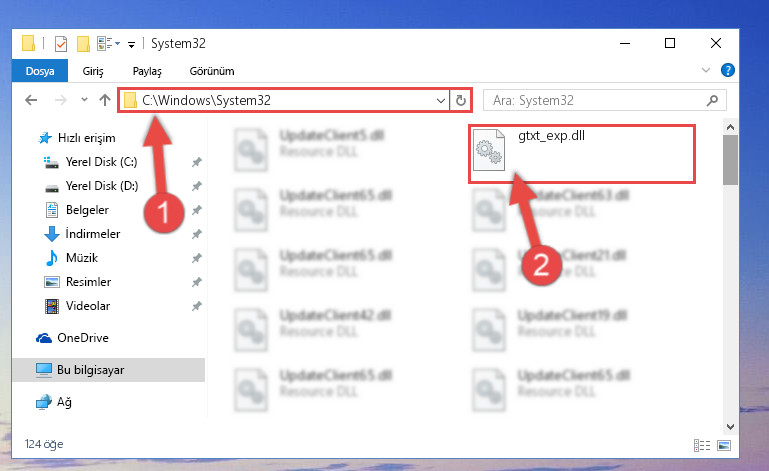Select Yerel Disk (C:) in sidebar

tap(101, 162)
